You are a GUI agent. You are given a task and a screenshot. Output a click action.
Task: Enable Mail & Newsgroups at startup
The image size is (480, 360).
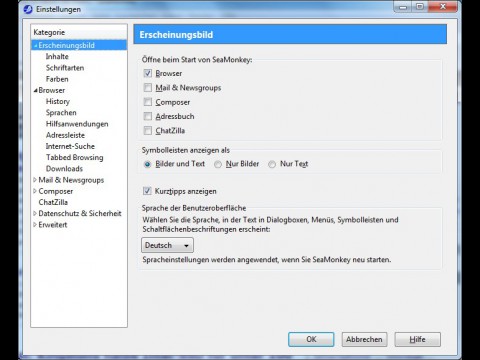click(x=148, y=88)
